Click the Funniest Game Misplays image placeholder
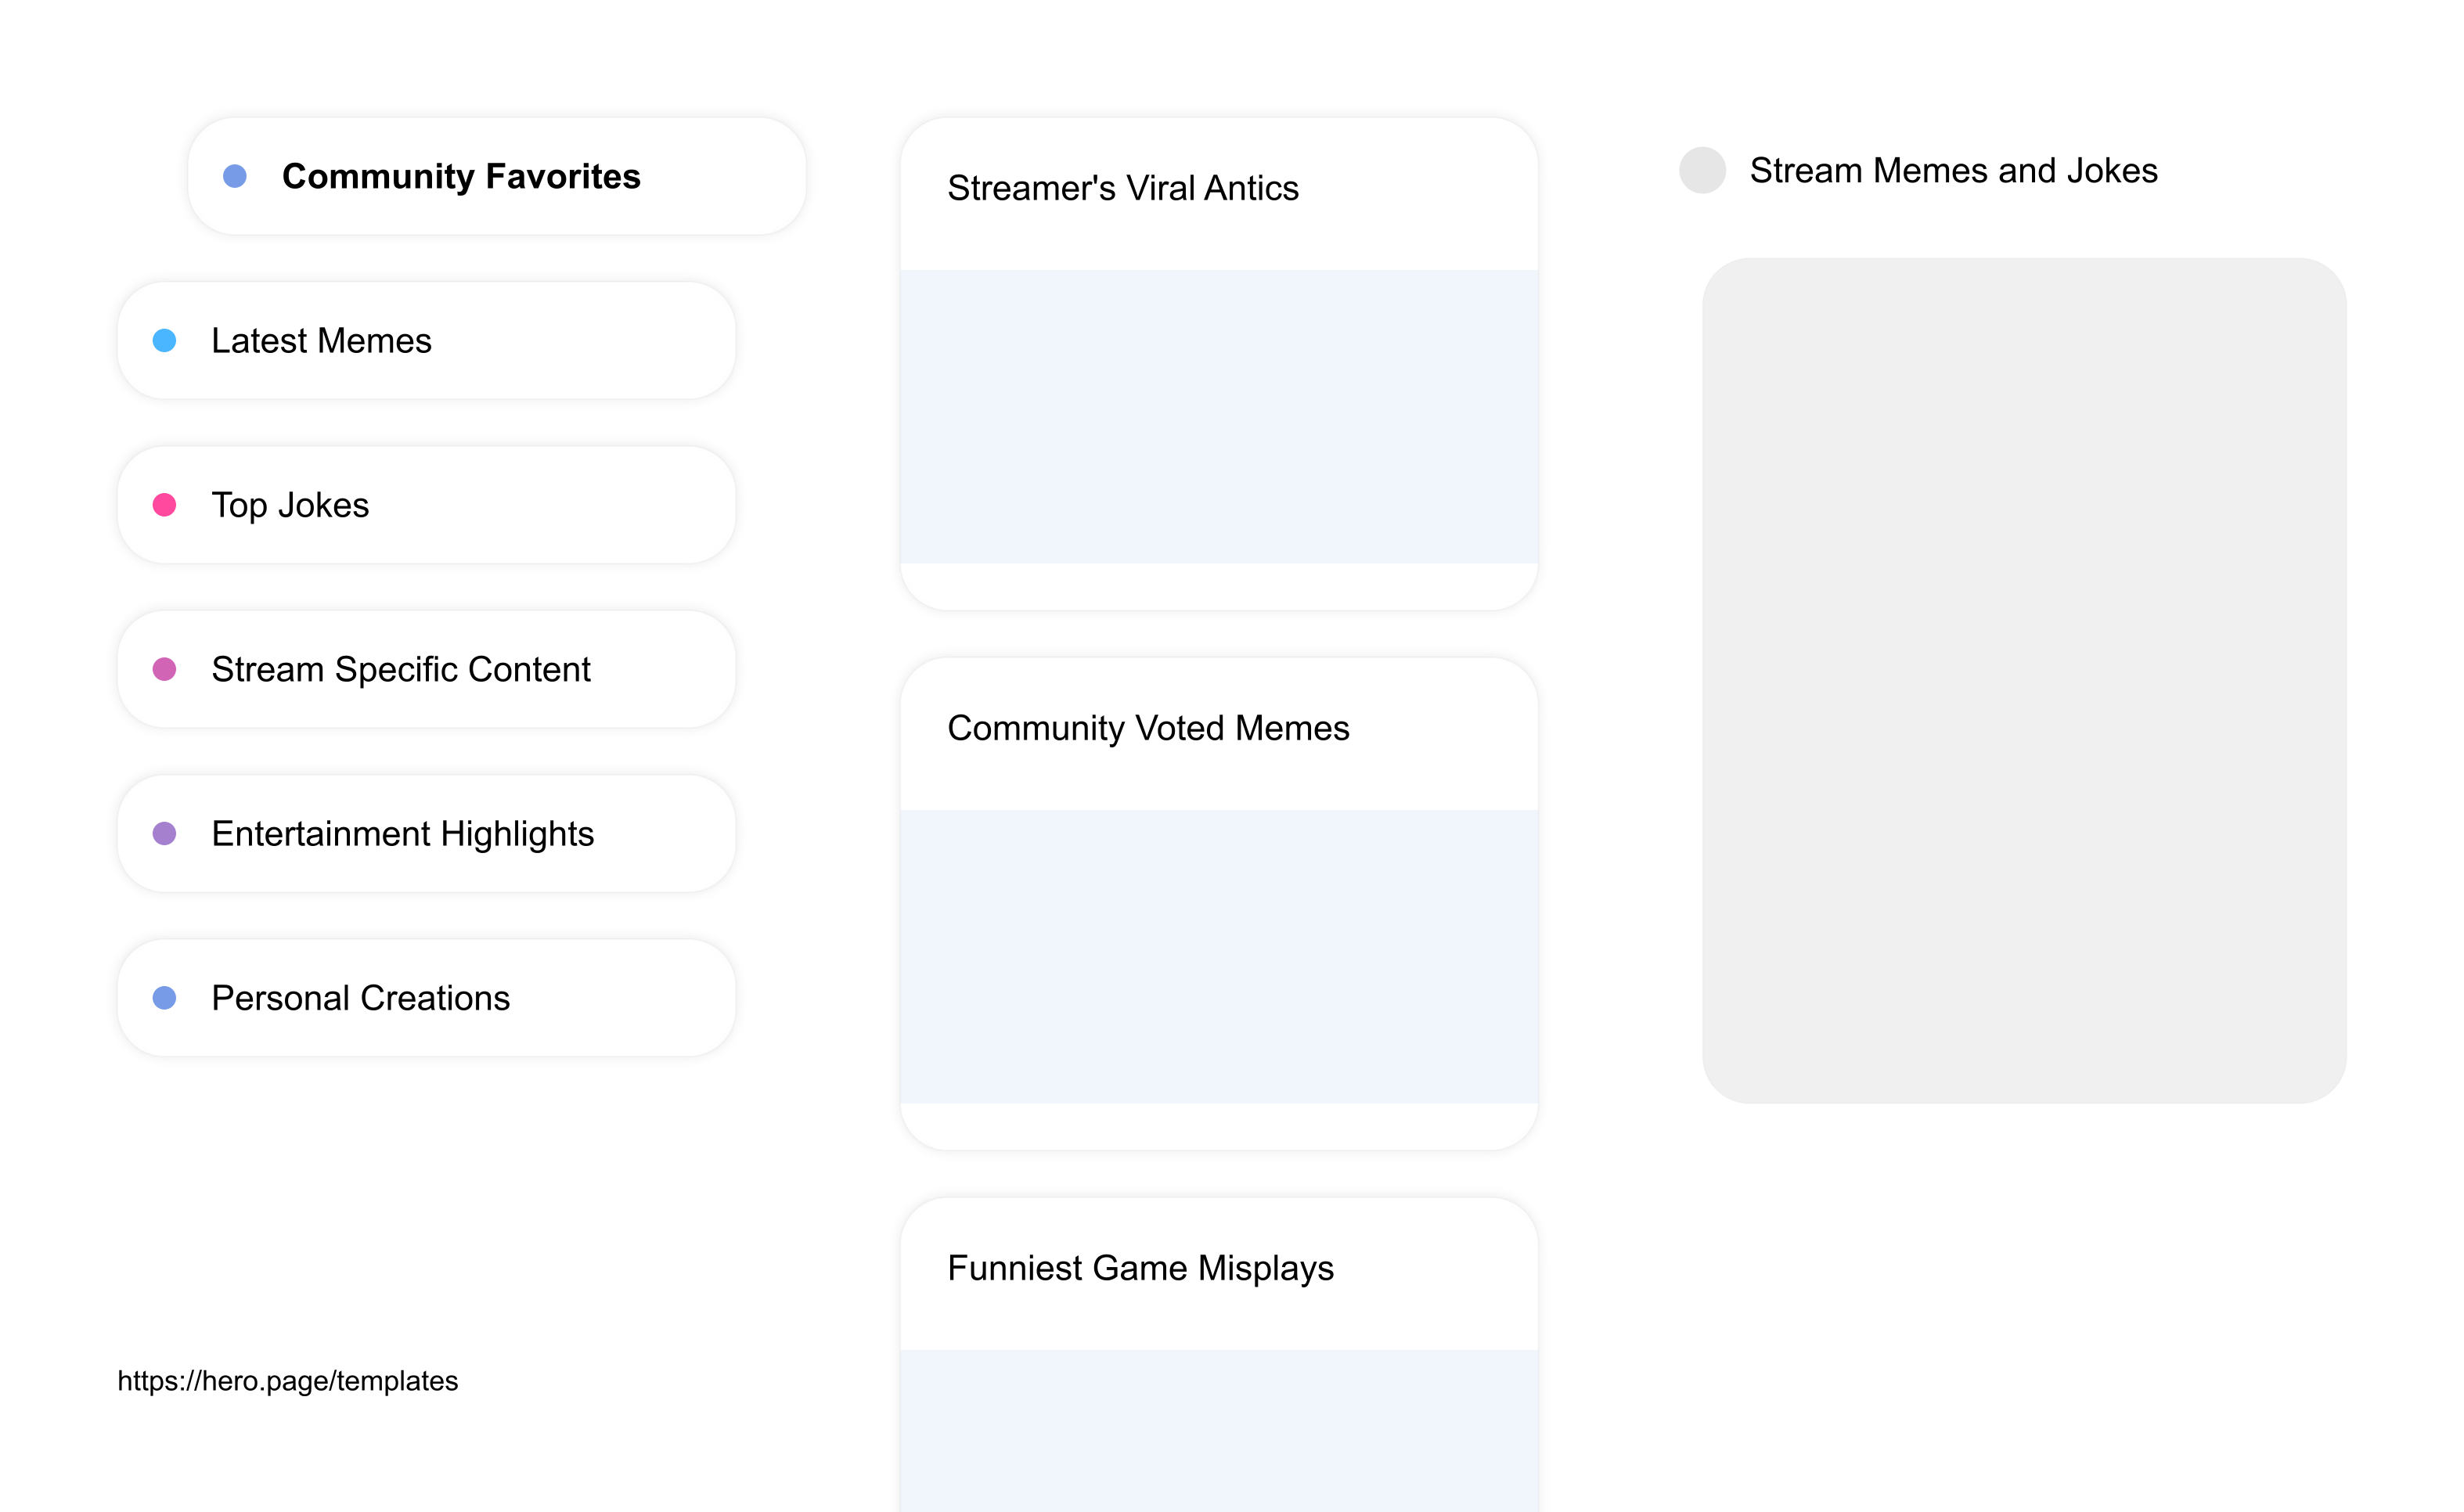Viewport: 2464px width, 1512px height. (1219, 1431)
